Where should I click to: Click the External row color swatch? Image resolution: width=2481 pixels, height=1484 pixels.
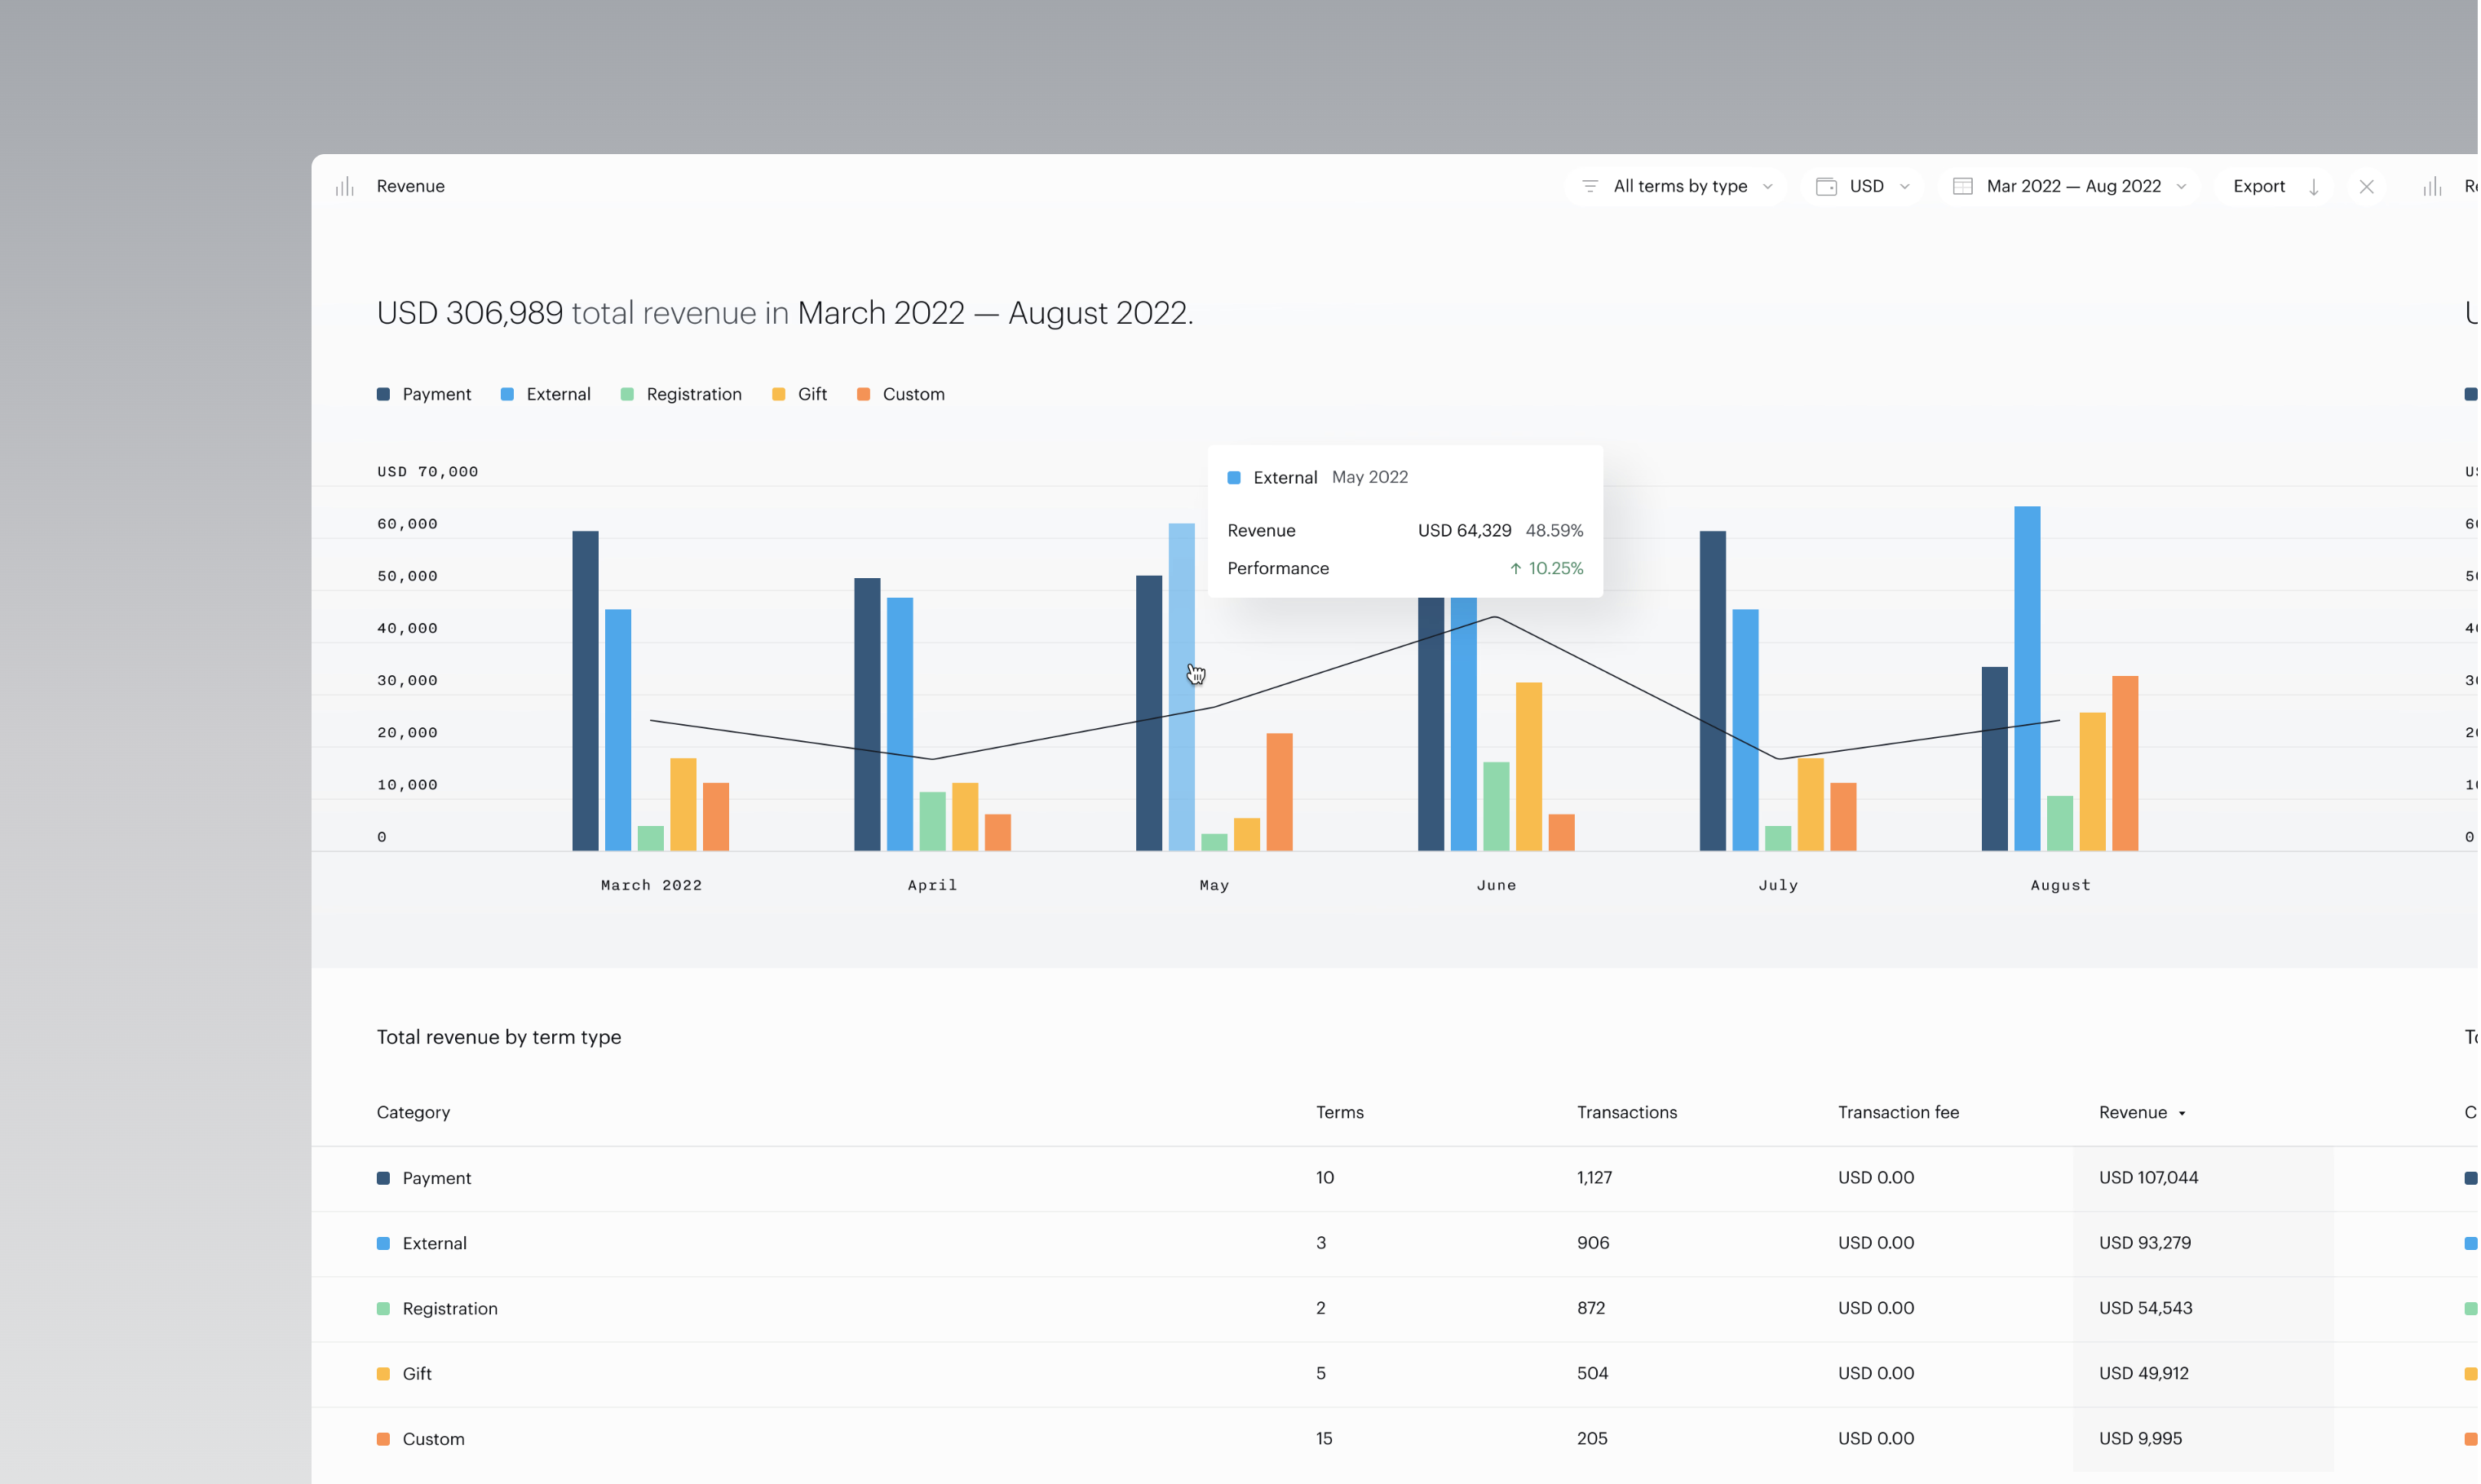[384, 1245]
